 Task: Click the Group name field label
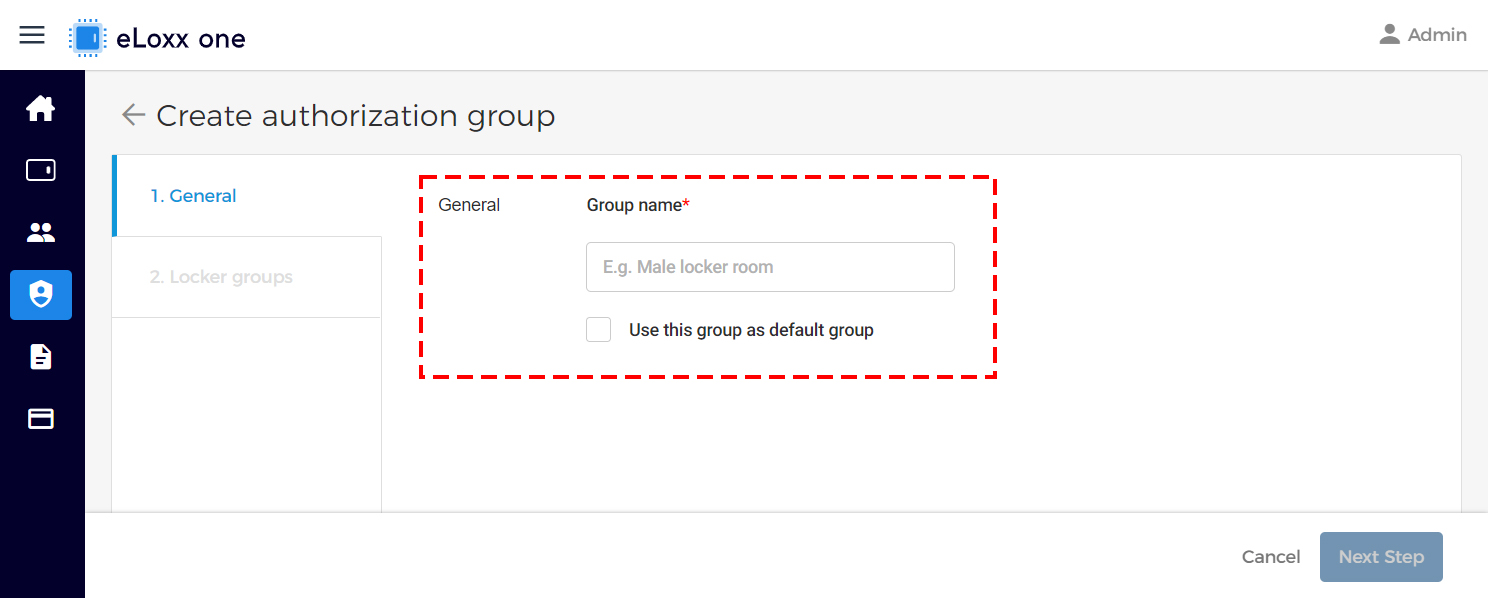click(x=638, y=205)
